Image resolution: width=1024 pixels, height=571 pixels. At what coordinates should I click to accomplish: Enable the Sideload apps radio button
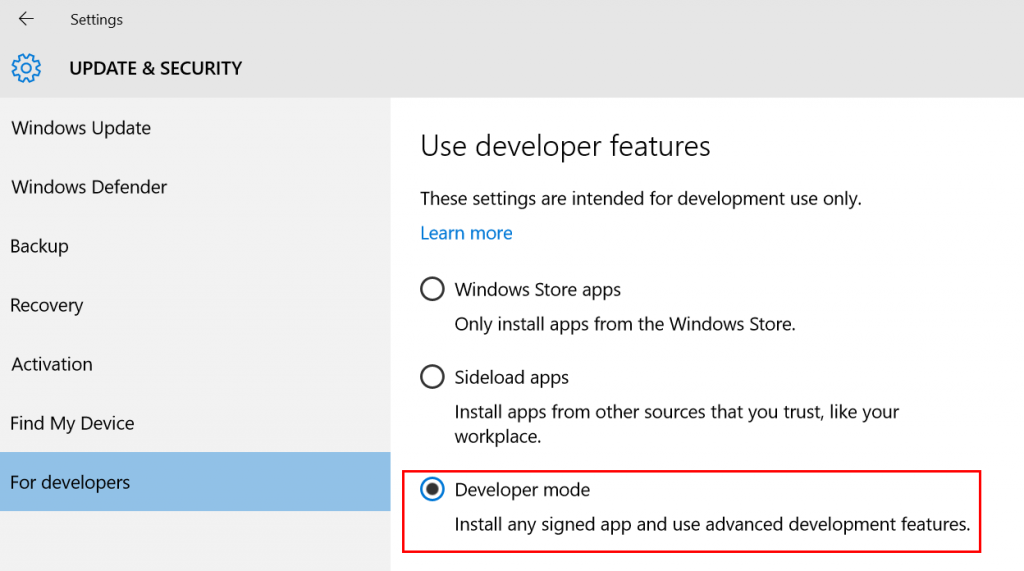[x=432, y=377]
